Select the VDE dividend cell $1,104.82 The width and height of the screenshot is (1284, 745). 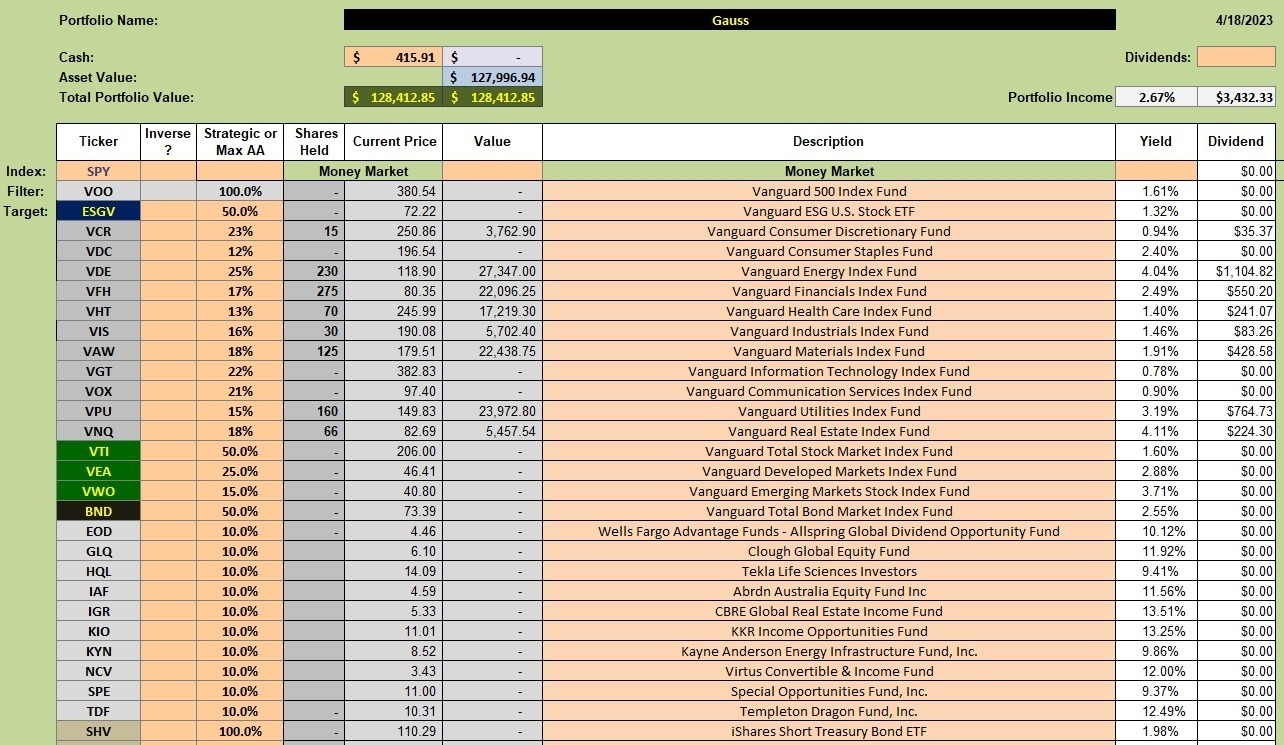tap(1236, 271)
